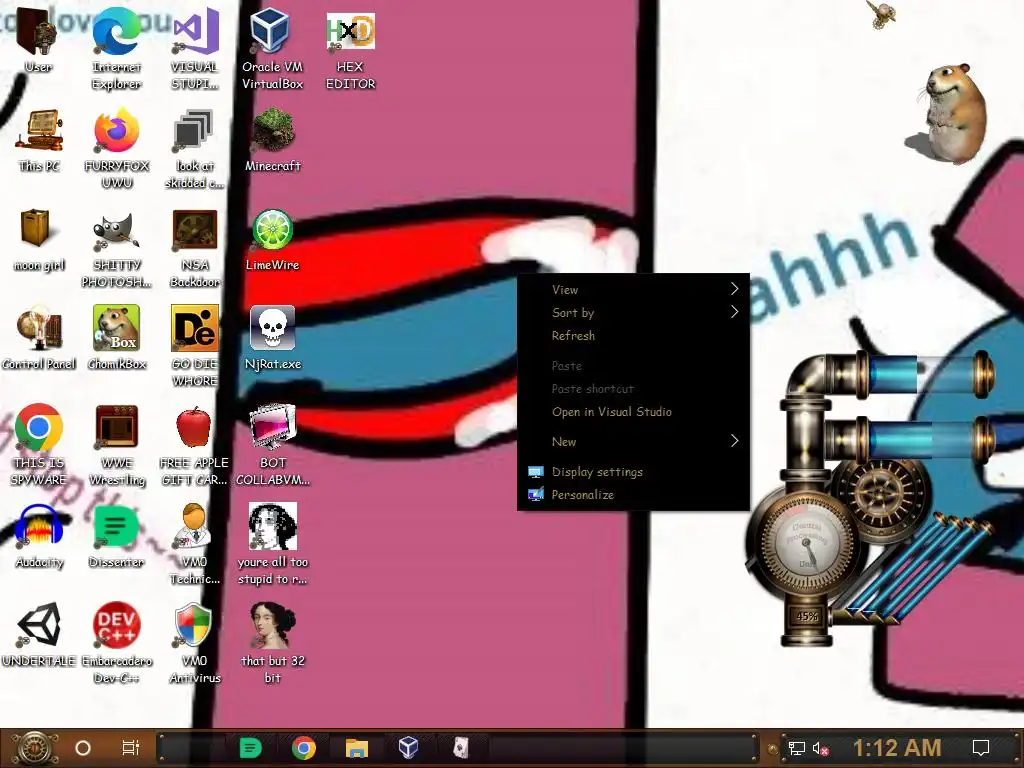The height and width of the screenshot is (768, 1024).
Task: Launch the VM0 Antivirus shield icon
Action: point(195,643)
